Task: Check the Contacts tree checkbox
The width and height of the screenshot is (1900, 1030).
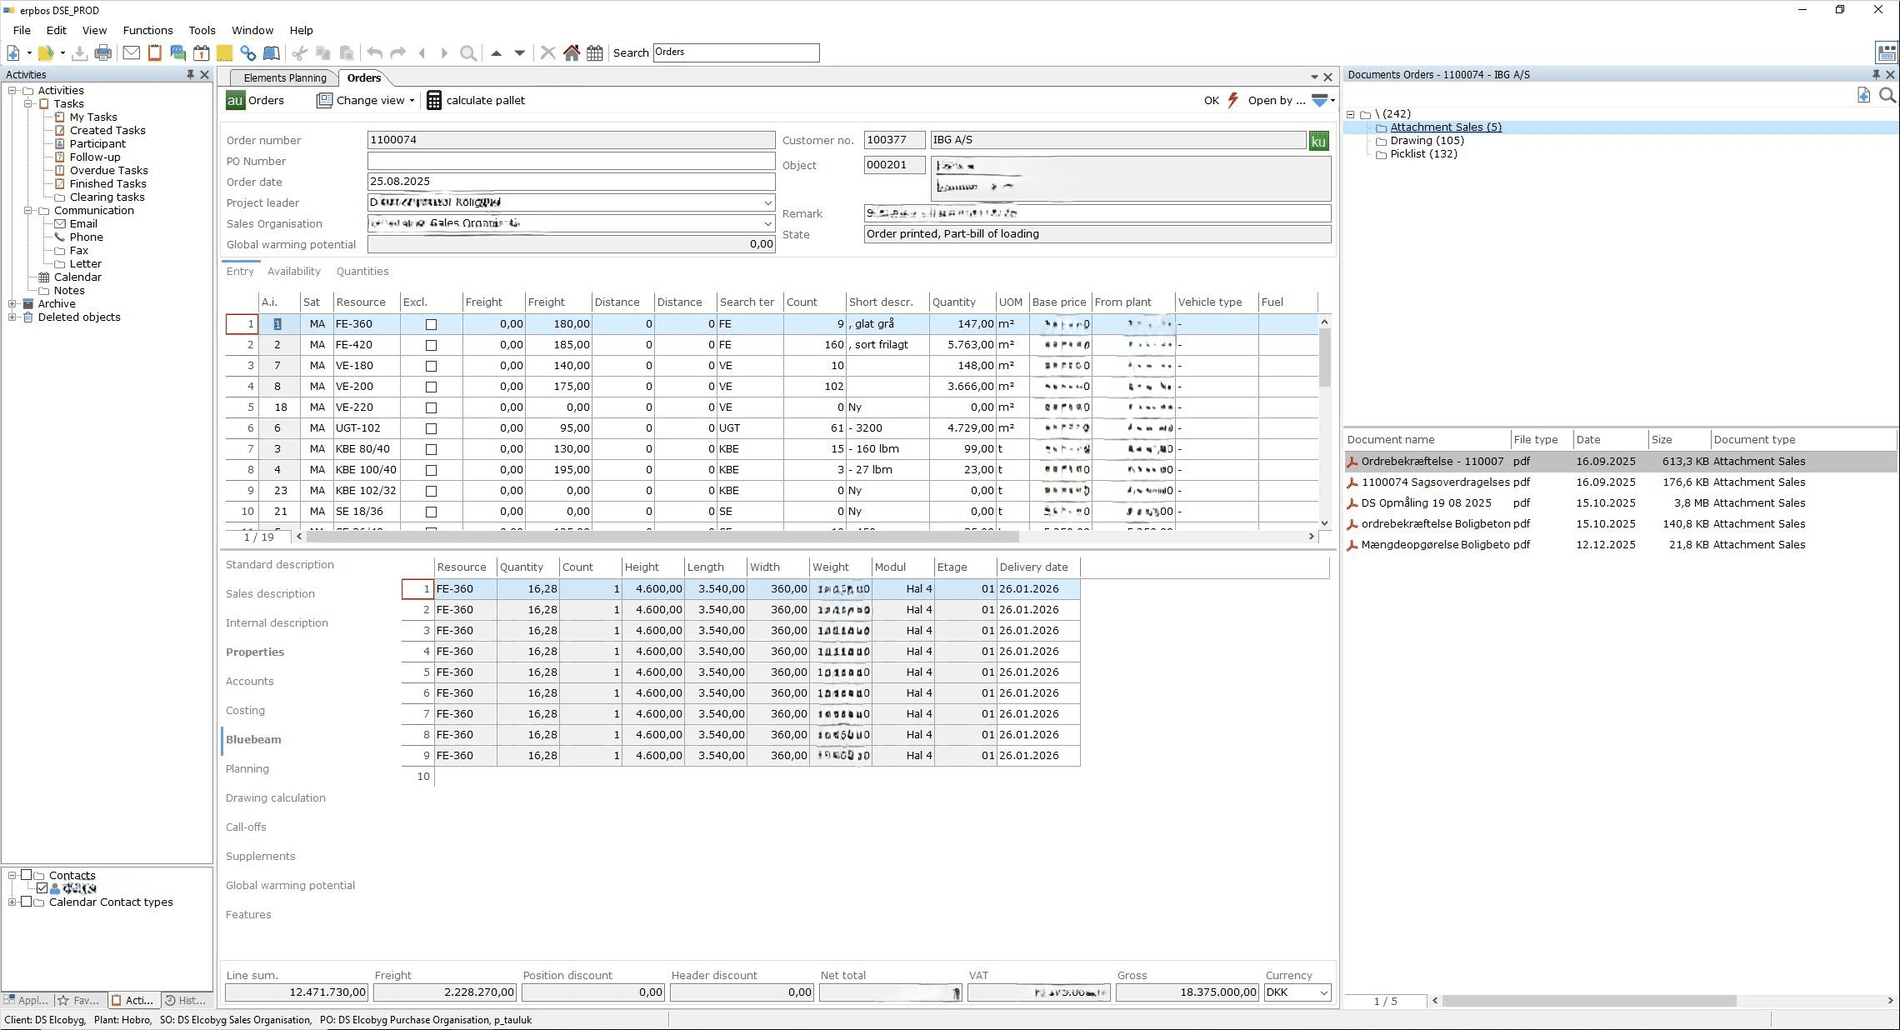Action: click(27, 875)
